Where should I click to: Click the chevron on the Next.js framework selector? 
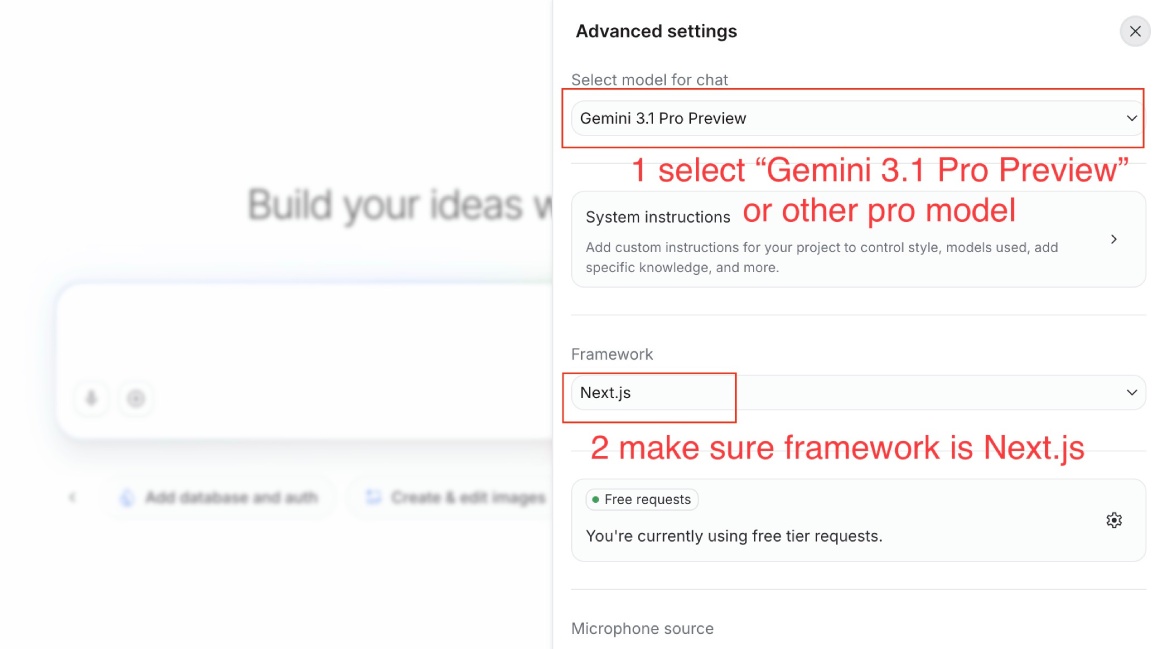1131,392
